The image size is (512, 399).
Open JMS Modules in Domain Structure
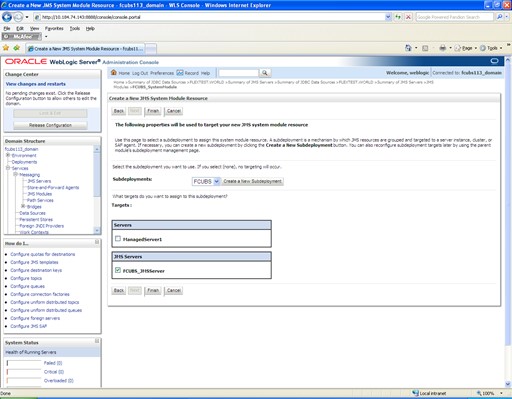[40, 194]
